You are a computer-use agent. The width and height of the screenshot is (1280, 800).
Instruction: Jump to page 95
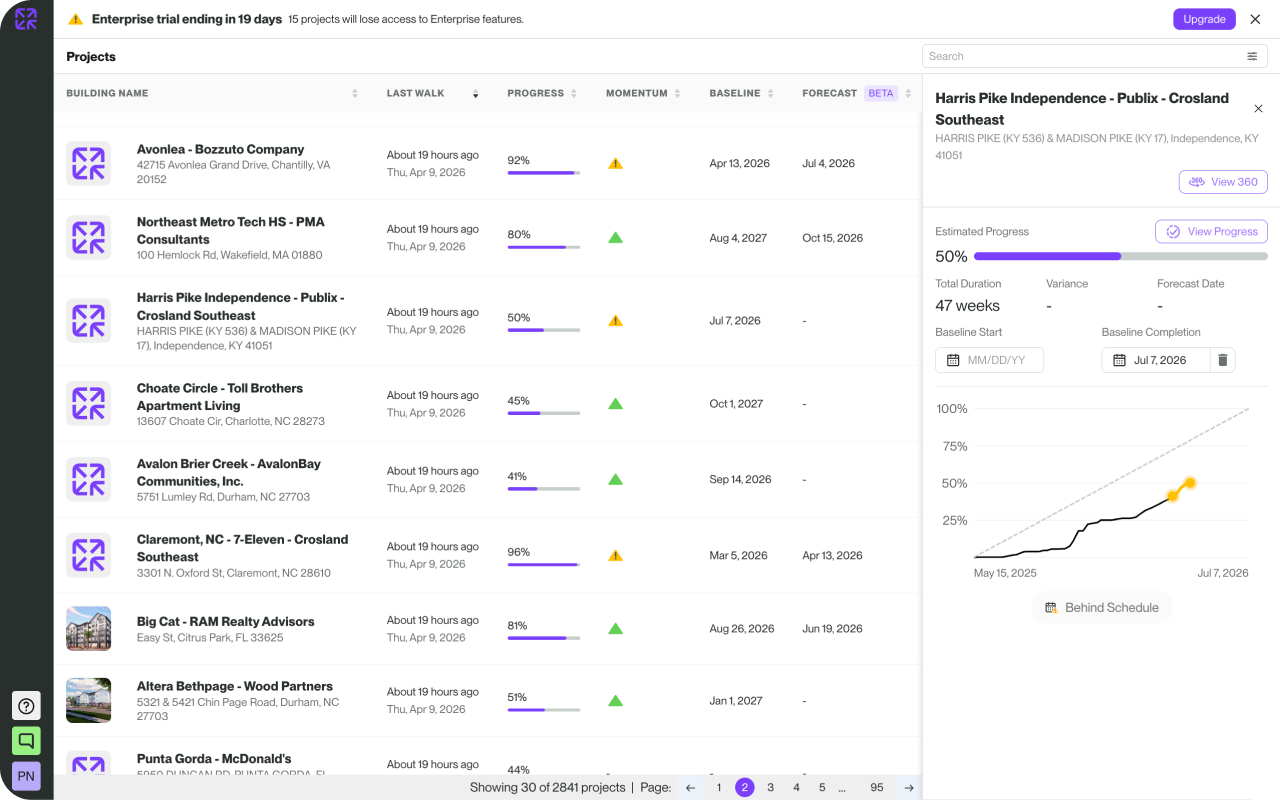click(x=877, y=788)
